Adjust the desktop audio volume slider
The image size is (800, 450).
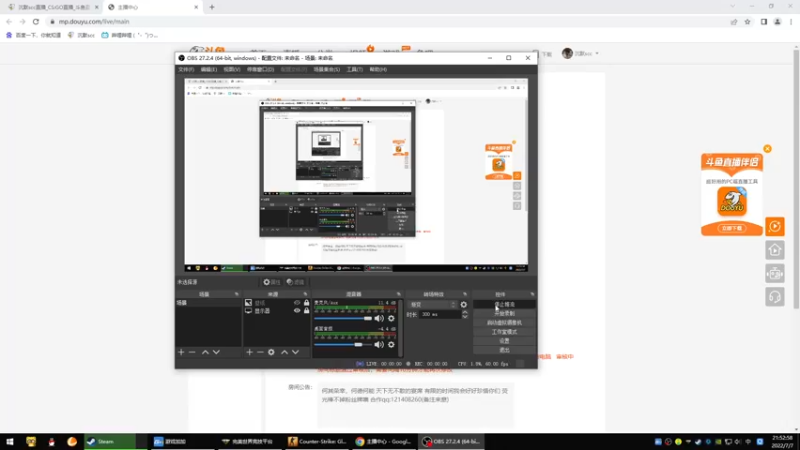coord(343,344)
